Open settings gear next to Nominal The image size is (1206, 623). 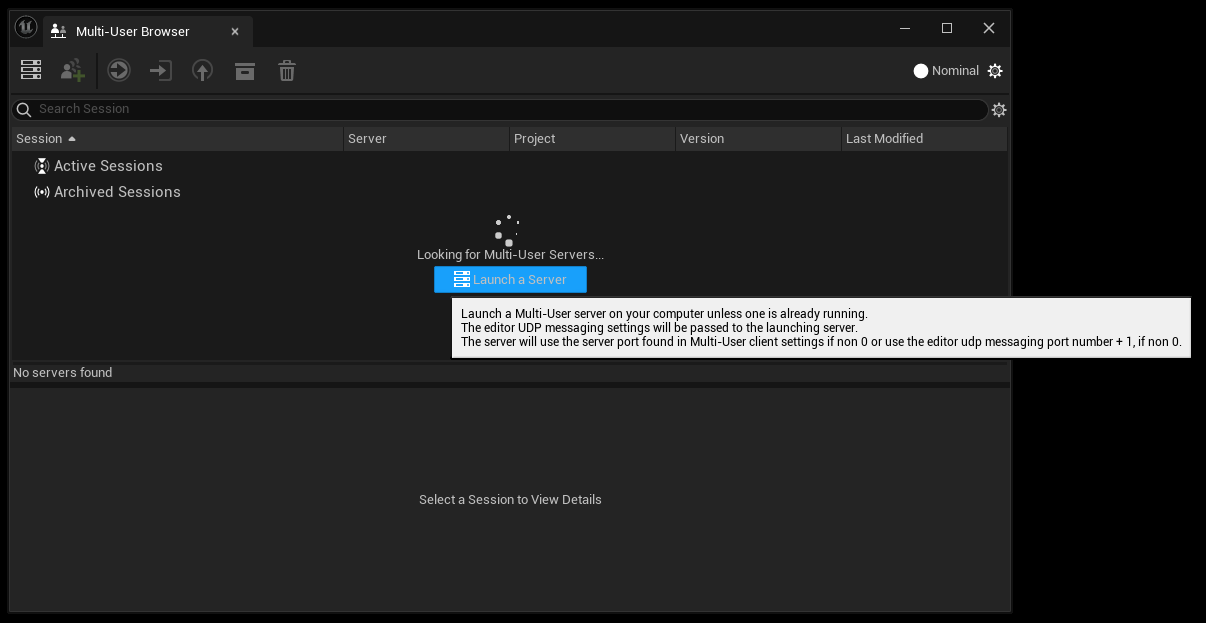[995, 71]
